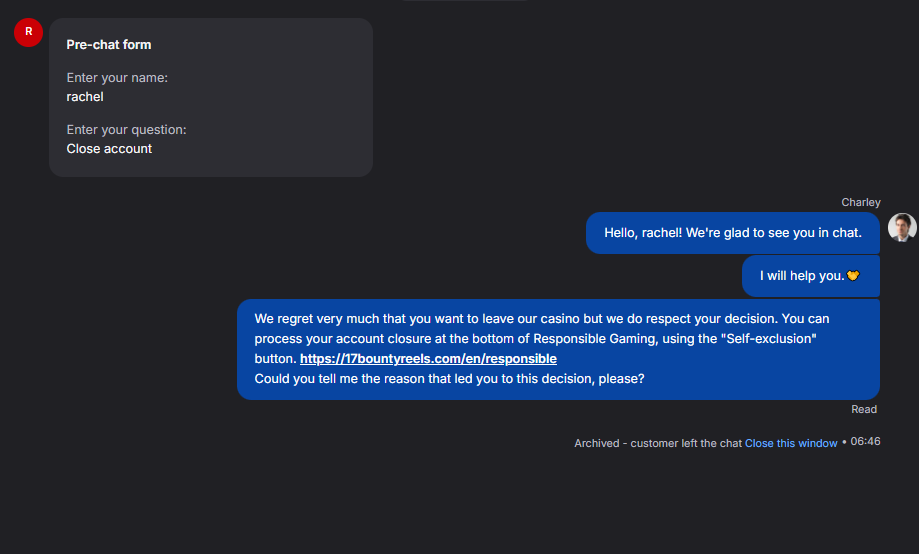
Task: Click the "Close account" question text
Action: coord(109,149)
